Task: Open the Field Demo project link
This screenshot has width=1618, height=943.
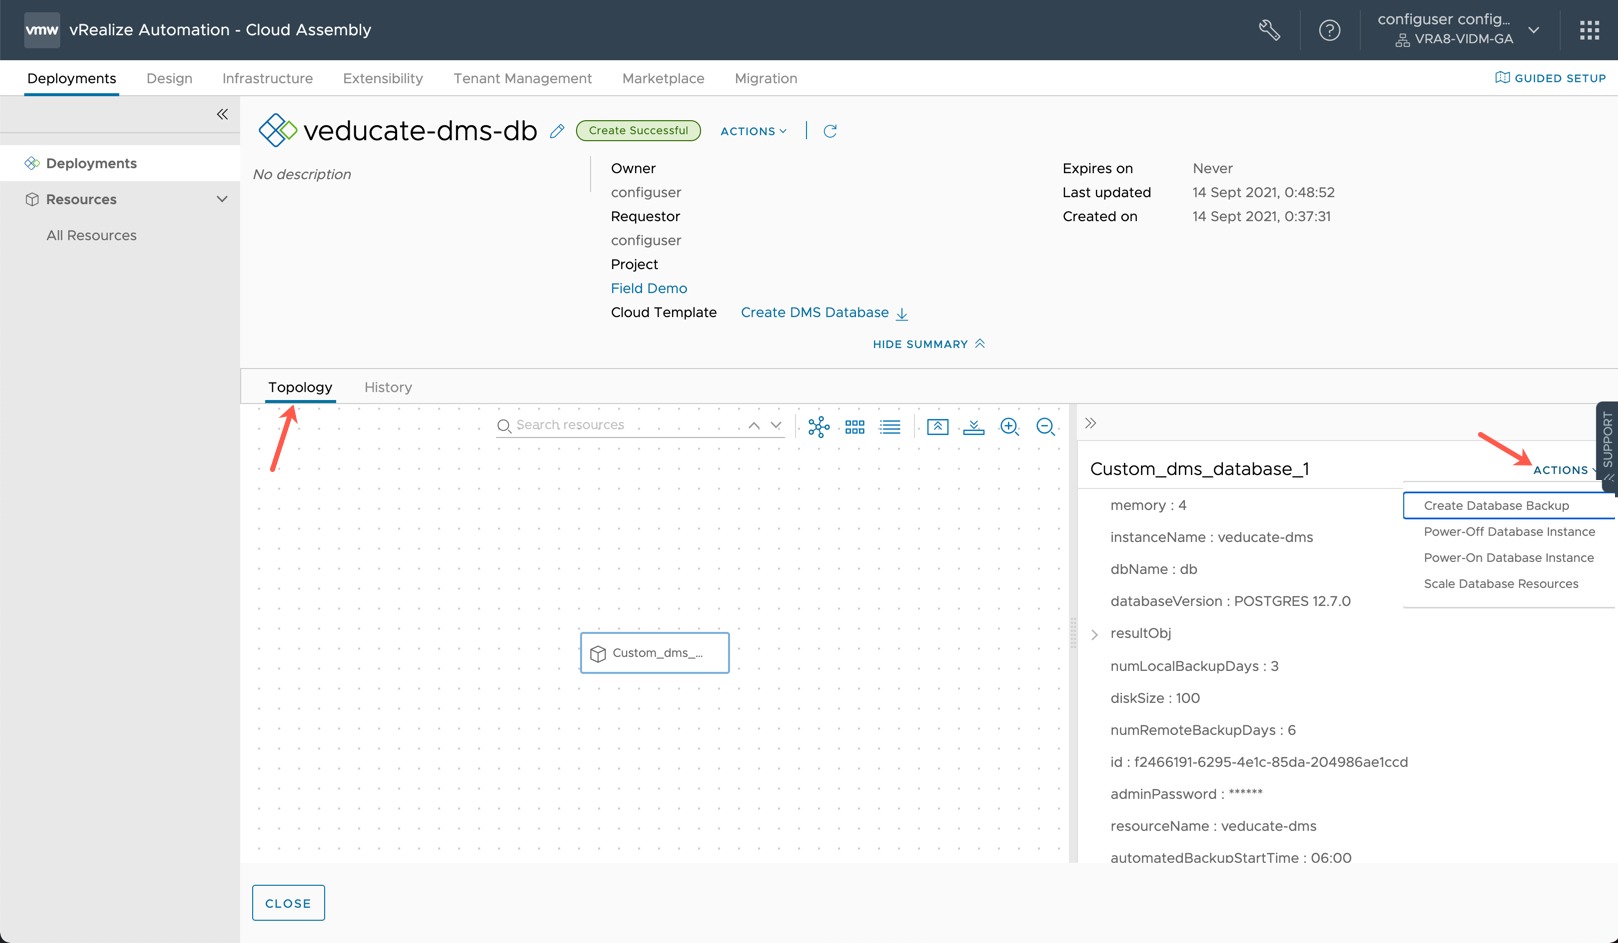Action: 649,288
